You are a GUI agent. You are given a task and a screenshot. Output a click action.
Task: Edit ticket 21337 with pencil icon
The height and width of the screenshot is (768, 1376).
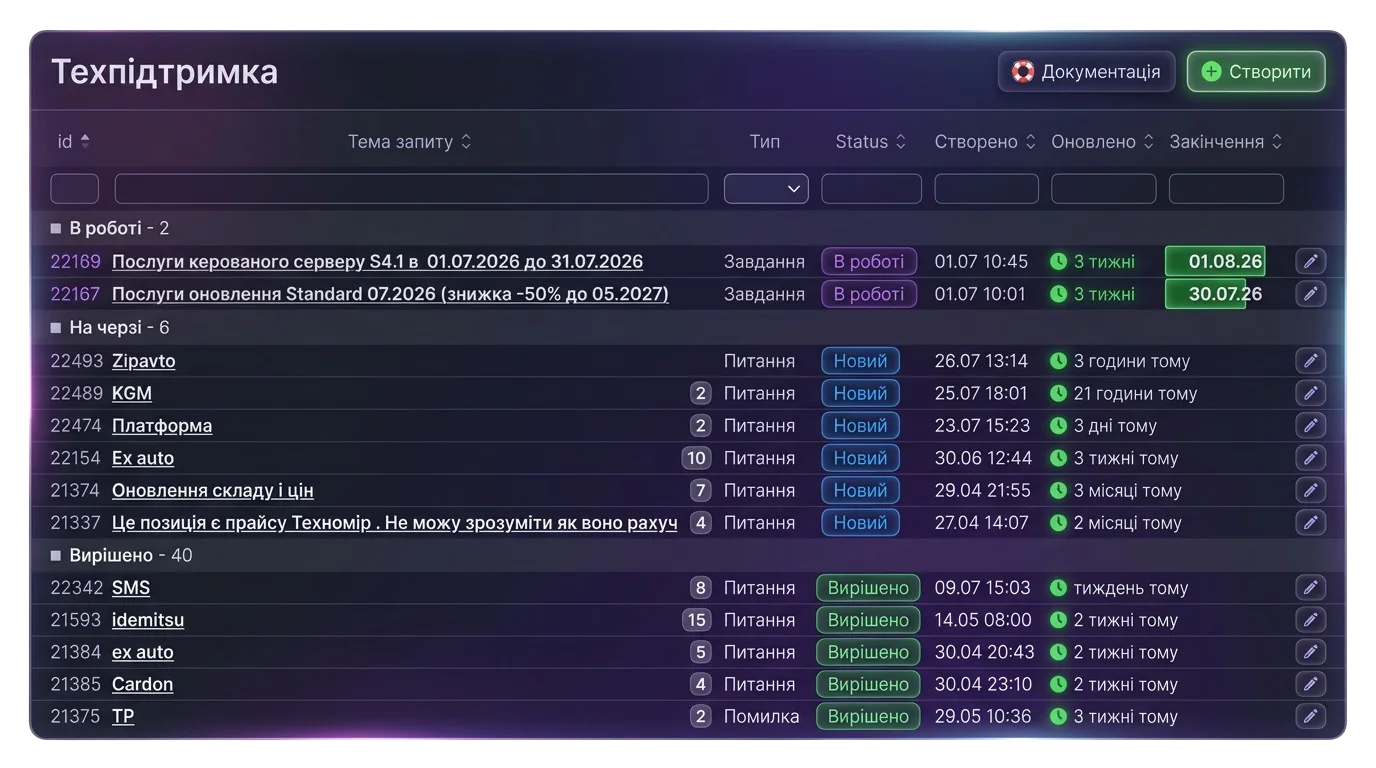point(1310,522)
